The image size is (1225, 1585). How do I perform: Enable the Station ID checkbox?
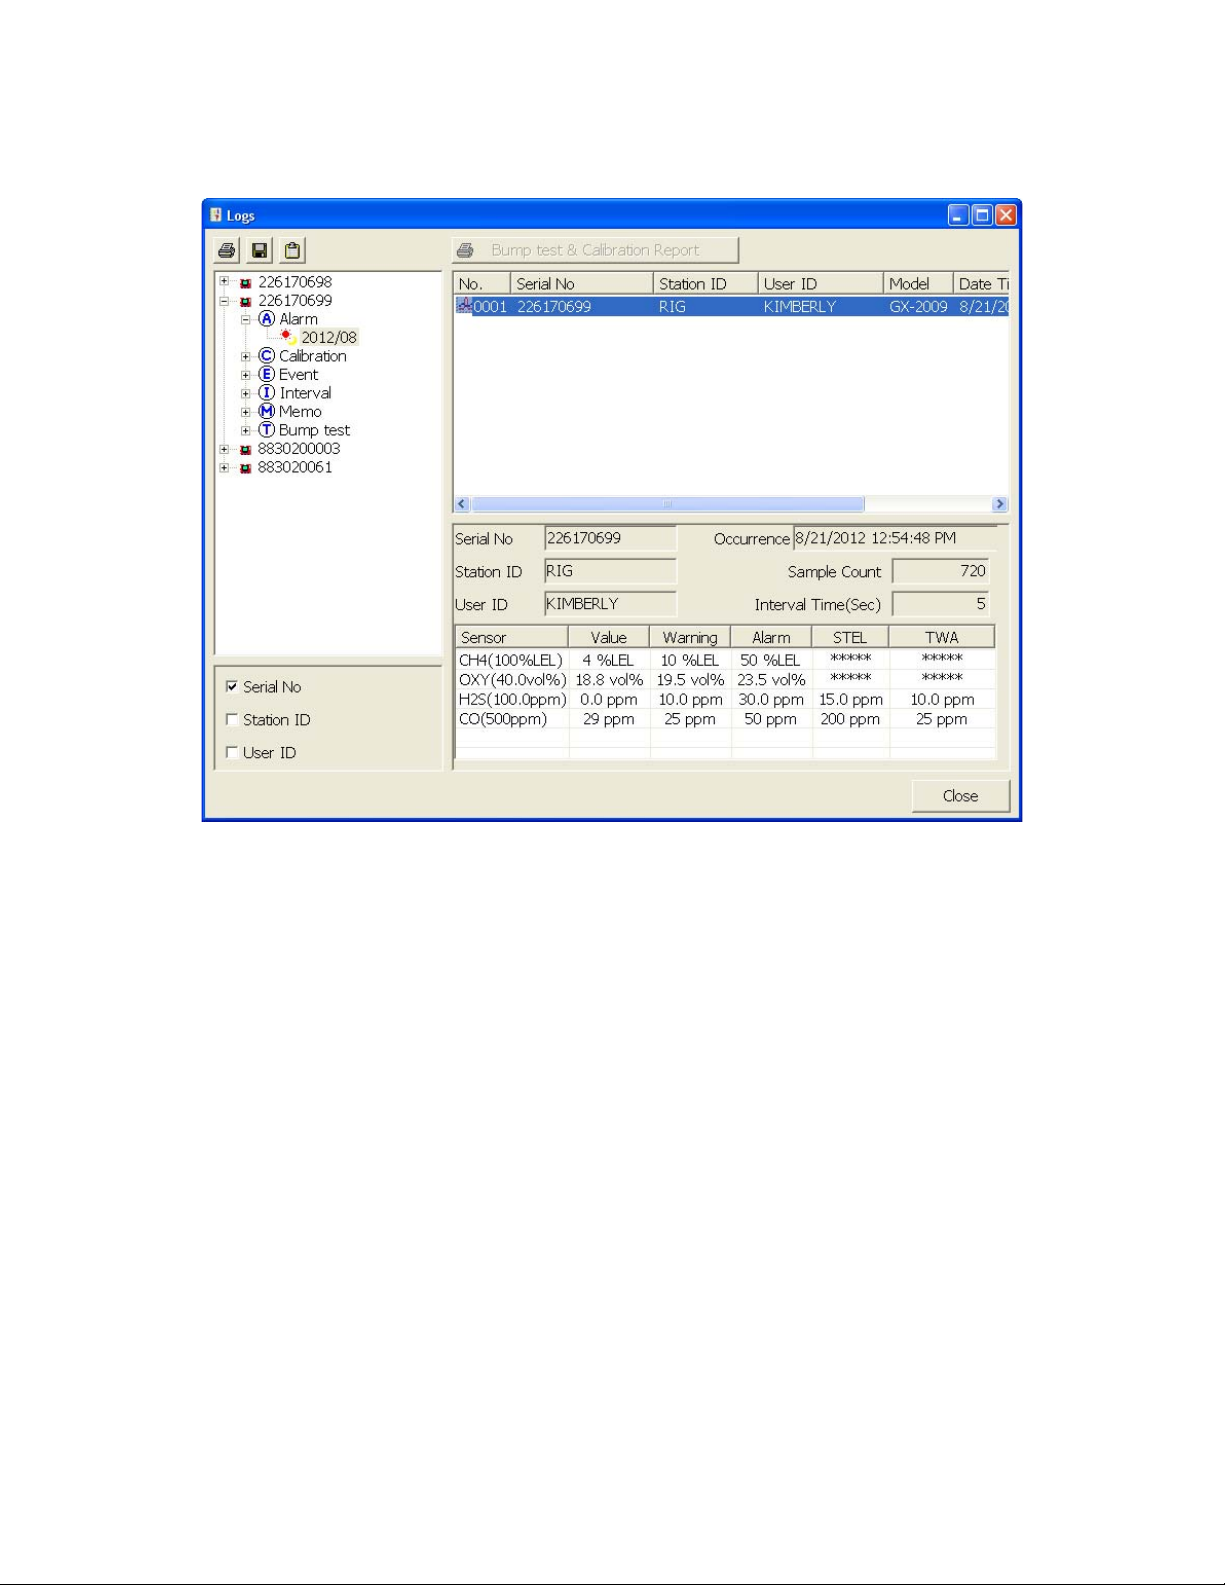232,720
